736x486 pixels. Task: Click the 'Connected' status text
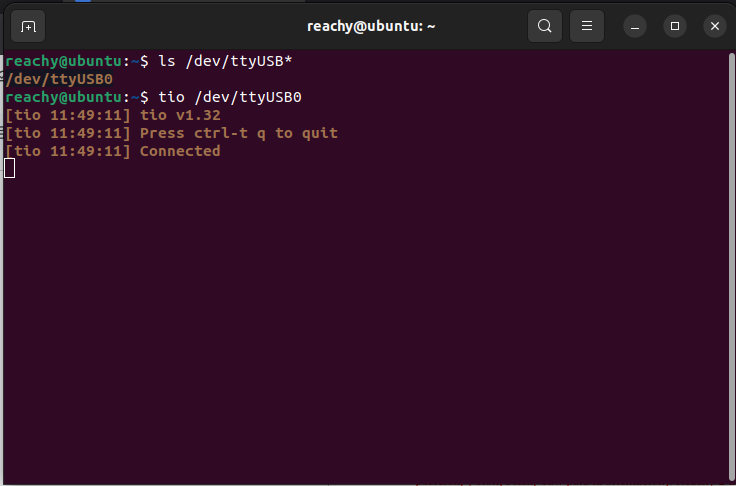[180, 151]
